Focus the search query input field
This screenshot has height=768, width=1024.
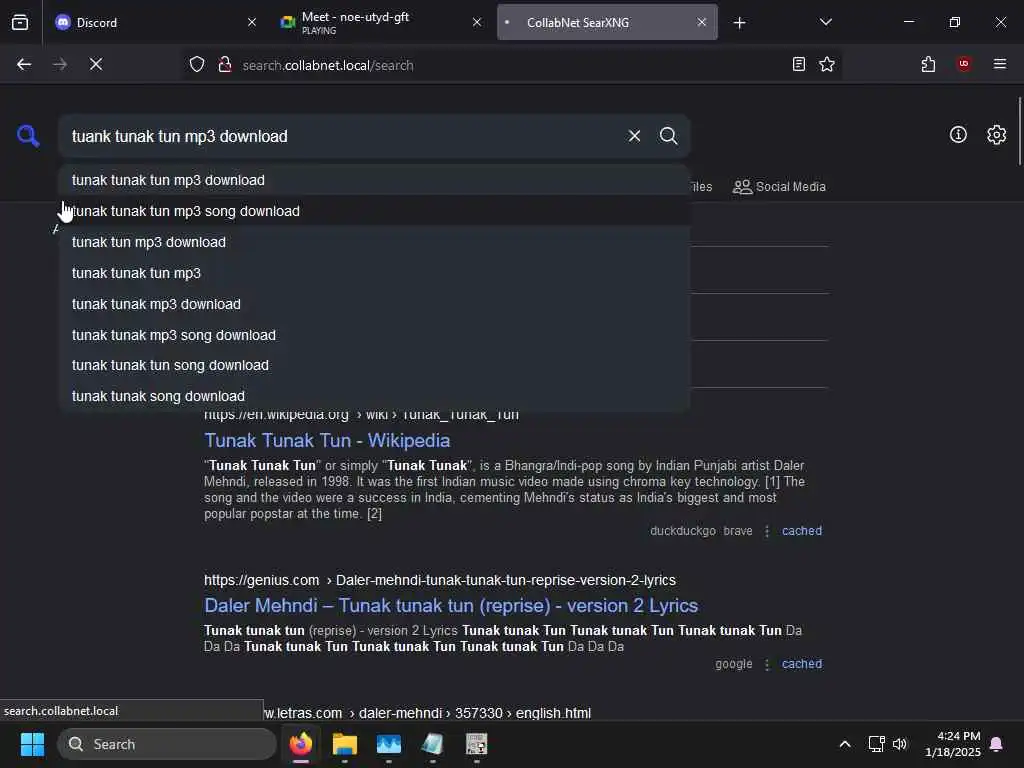pyautogui.click(x=343, y=136)
